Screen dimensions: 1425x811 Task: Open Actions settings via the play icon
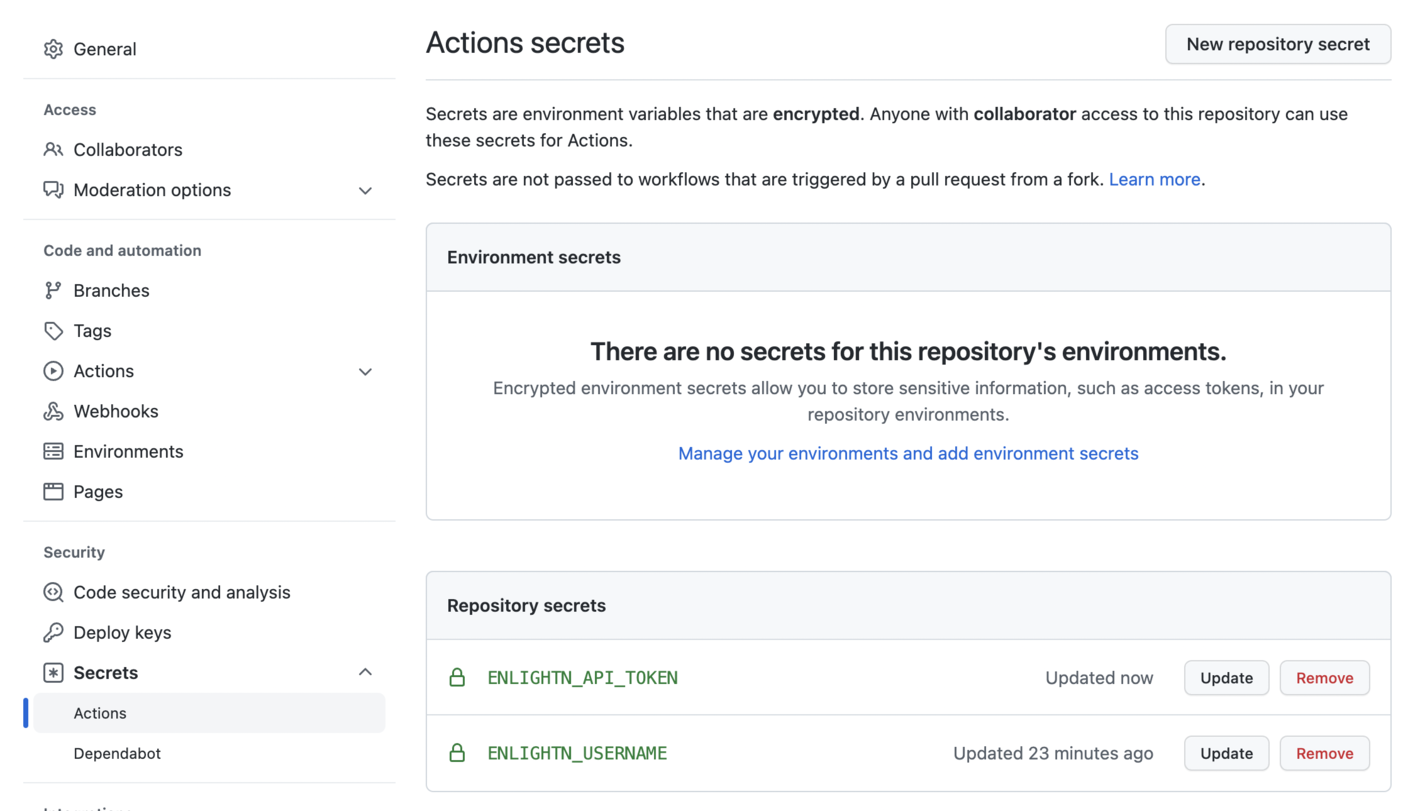pyautogui.click(x=53, y=370)
